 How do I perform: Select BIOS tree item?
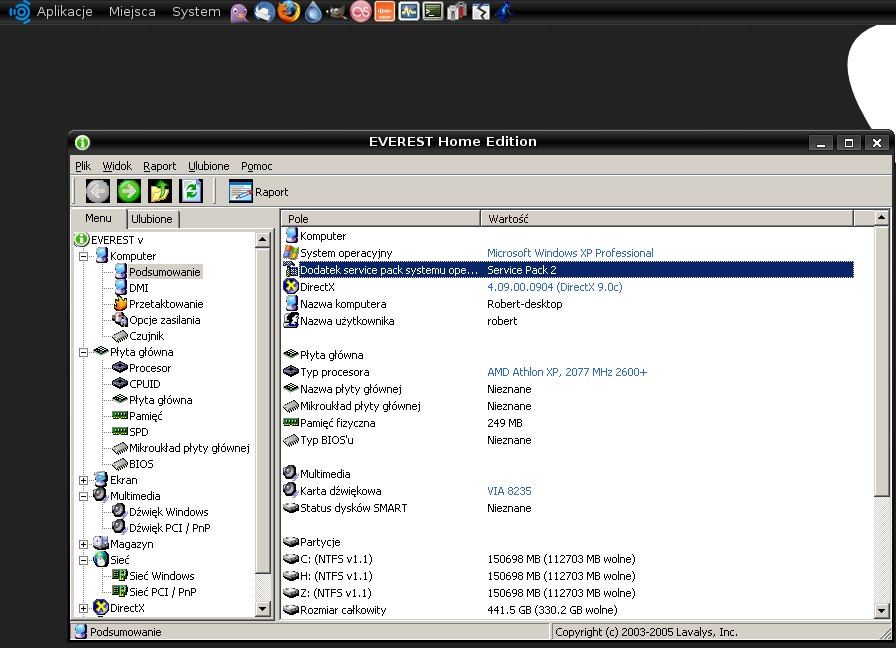coord(133,464)
